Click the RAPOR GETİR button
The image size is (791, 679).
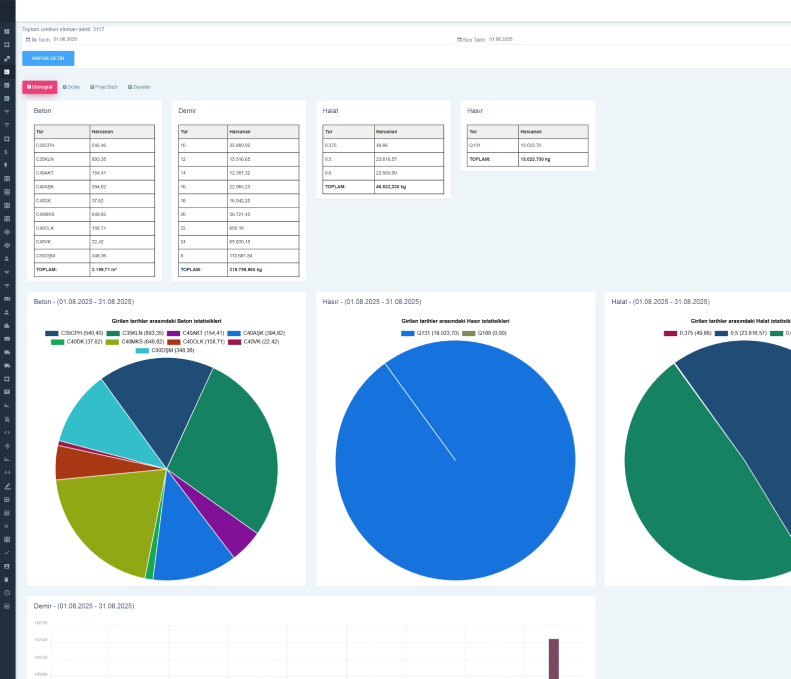(x=48, y=58)
